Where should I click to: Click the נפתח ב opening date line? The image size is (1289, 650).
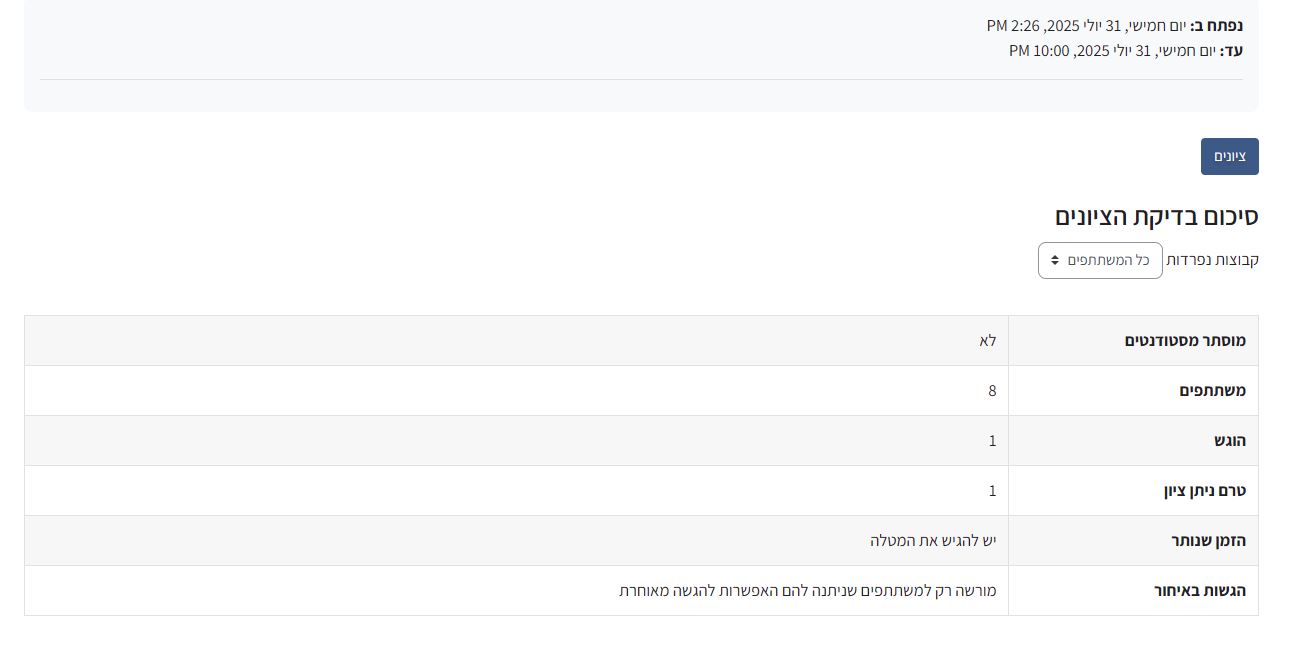(x=1114, y=26)
